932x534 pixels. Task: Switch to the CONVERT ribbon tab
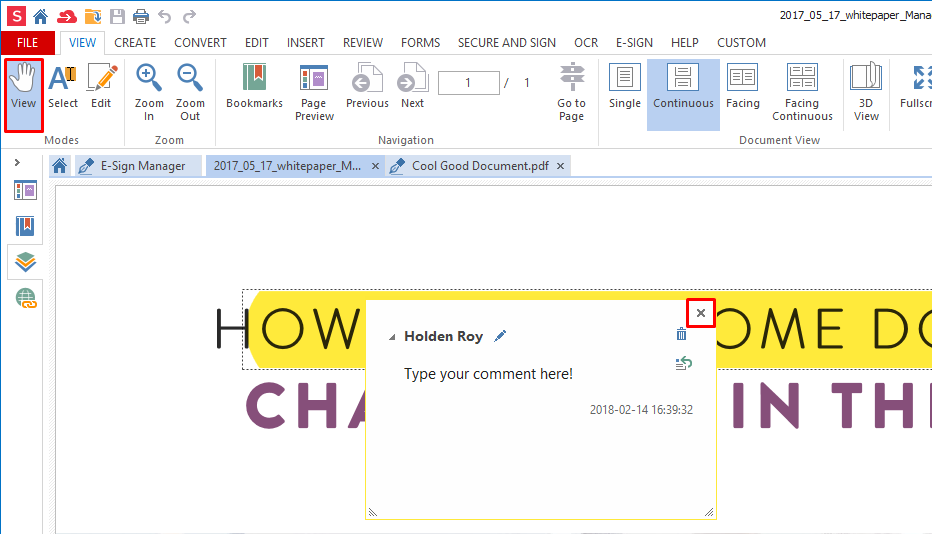[200, 43]
